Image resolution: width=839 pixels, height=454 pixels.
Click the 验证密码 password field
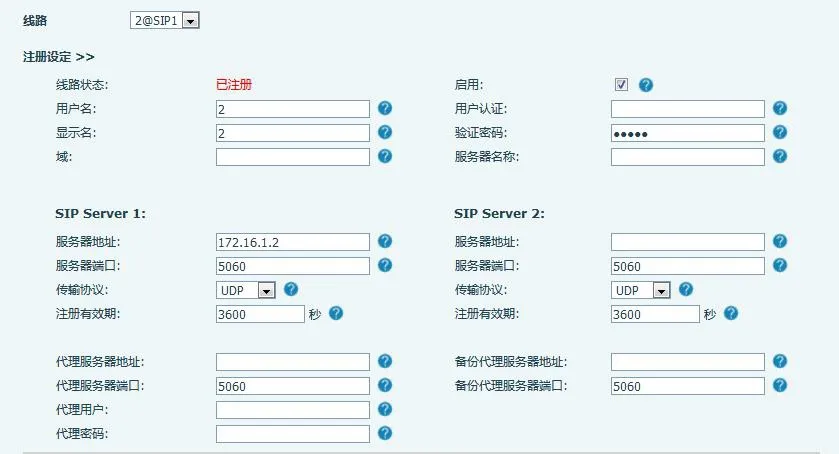(x=687, y=133)
